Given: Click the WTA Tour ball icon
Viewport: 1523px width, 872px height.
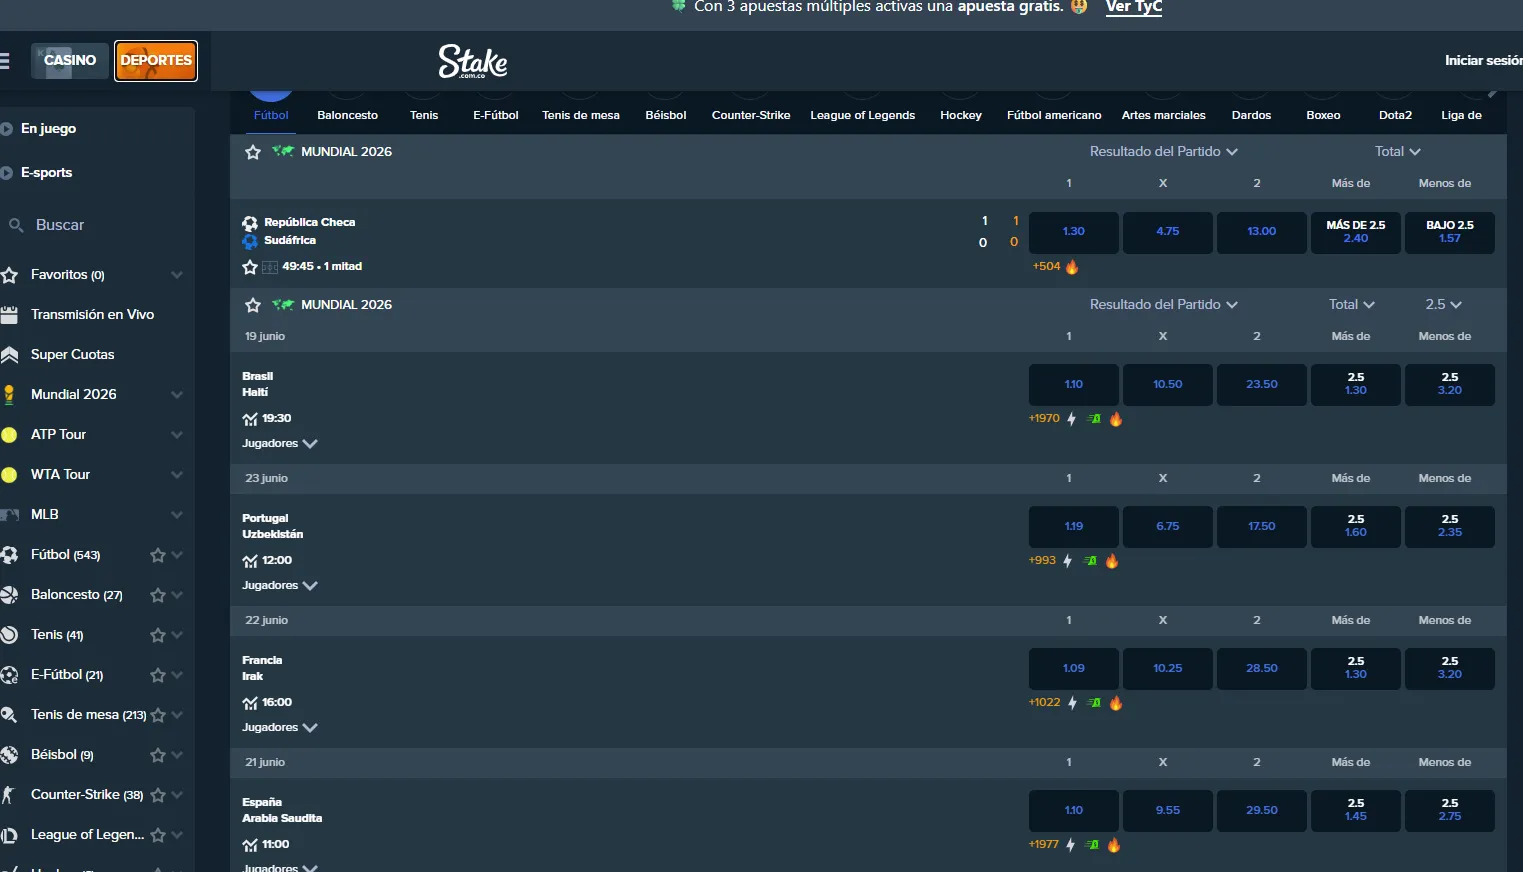Looking at the screenshot, I should [9, 475].
